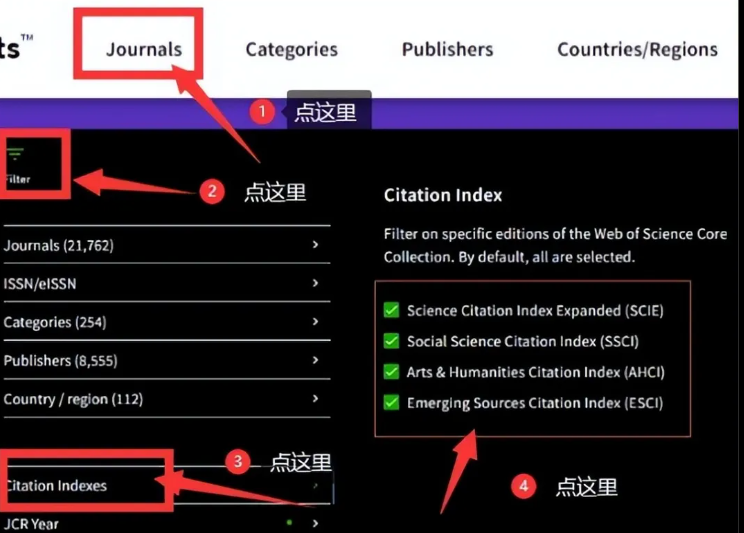Uncheck Science Citation Index Expanded (SCIE)
744x533 pixels.
point(392,311)
